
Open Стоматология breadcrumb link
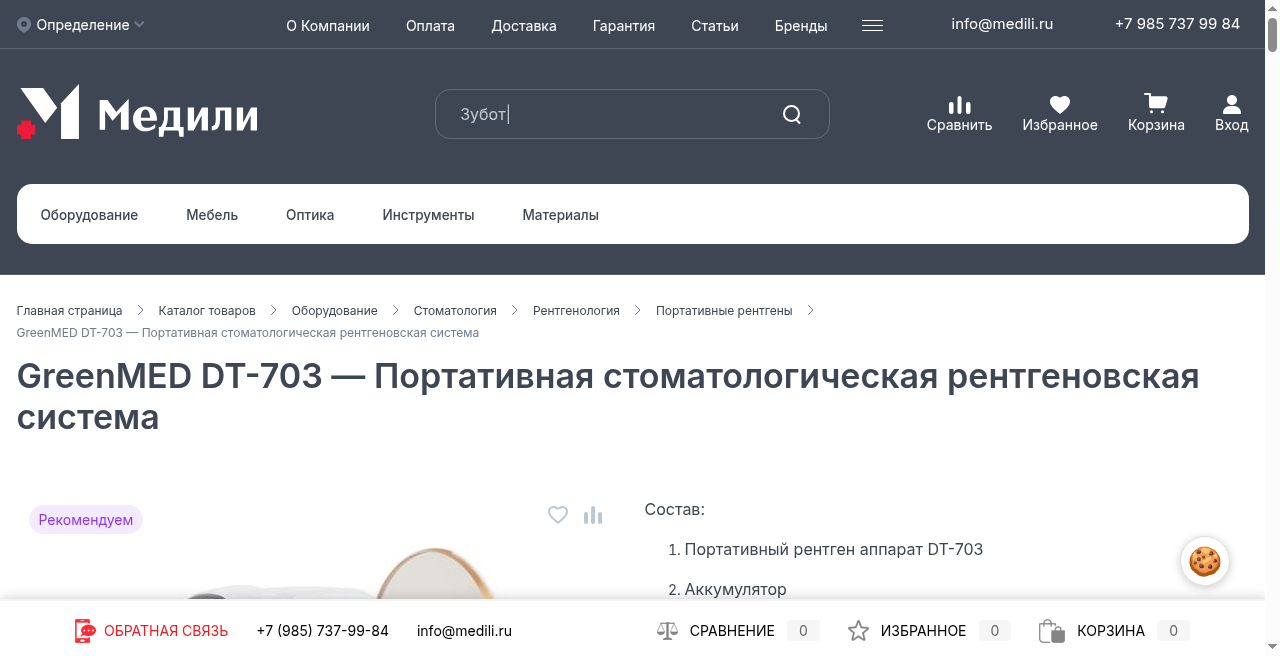[455, 311]
